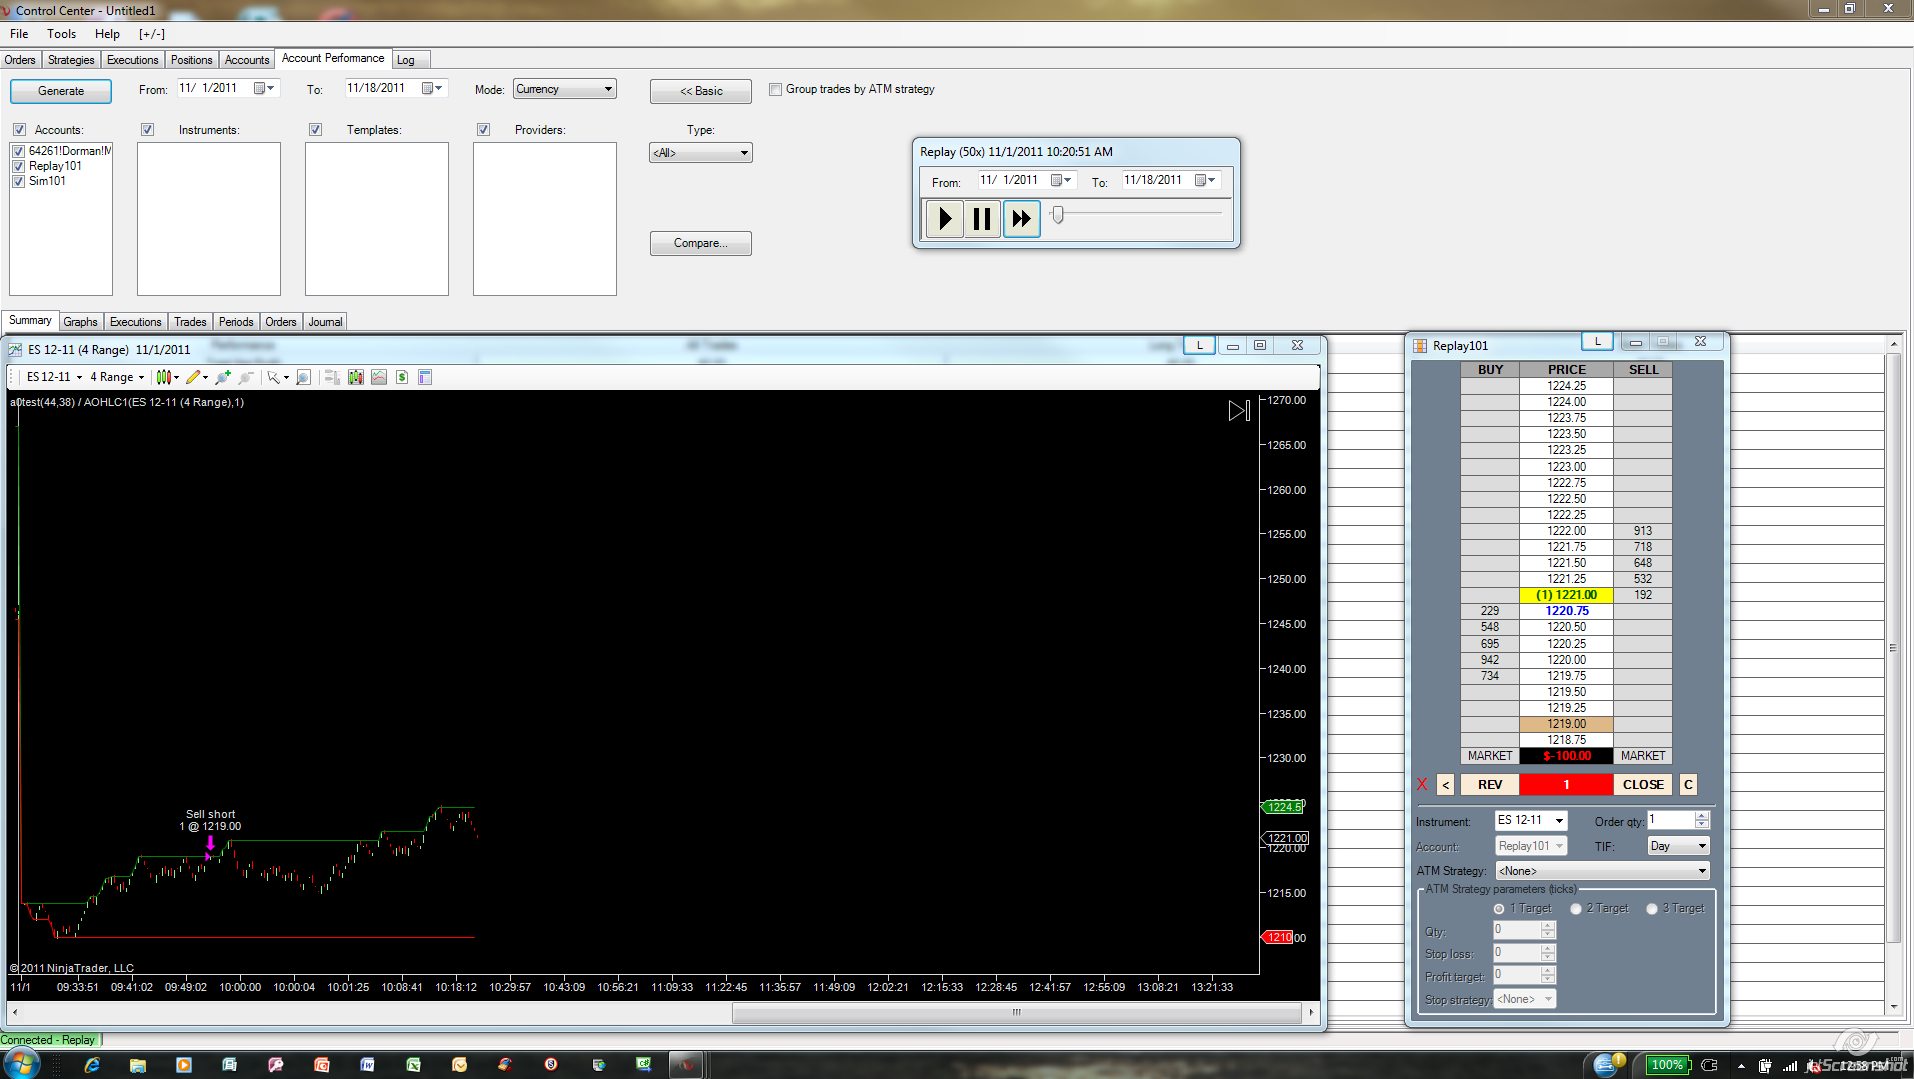The image size is (1914, 1079).
Task: Click the red X cancel-orders icon in Replay101
Action: click(x=1422, y=784)
